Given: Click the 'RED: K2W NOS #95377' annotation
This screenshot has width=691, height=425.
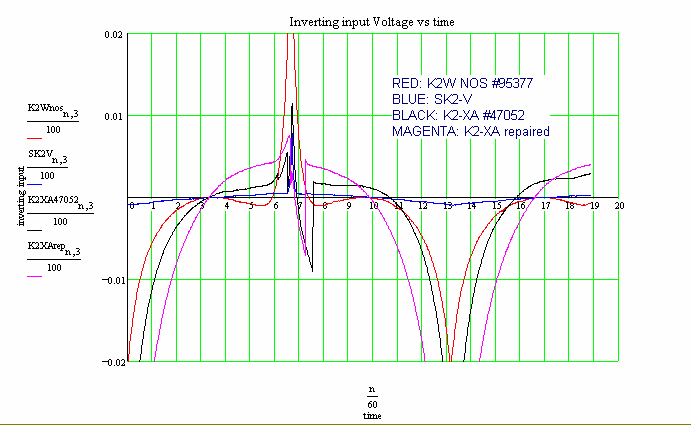Looking at the screenshot, I should (x=460, y=85).
